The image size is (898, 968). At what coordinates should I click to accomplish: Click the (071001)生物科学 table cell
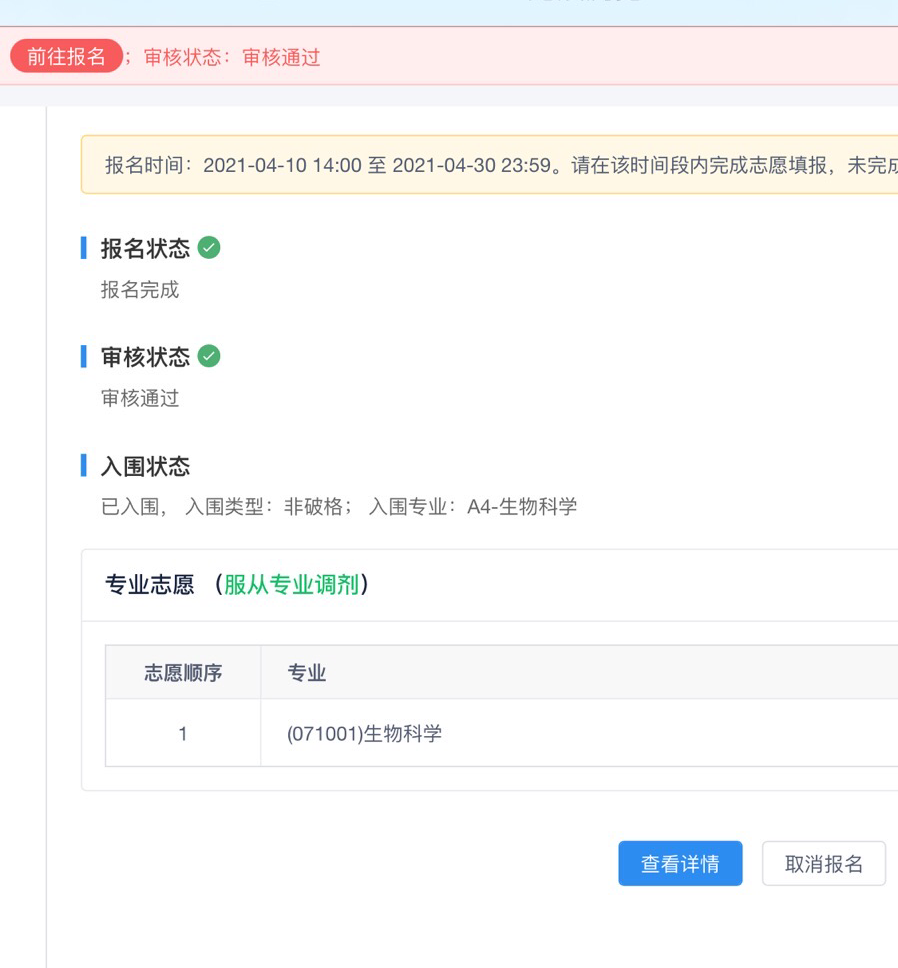tap(364, 734)
